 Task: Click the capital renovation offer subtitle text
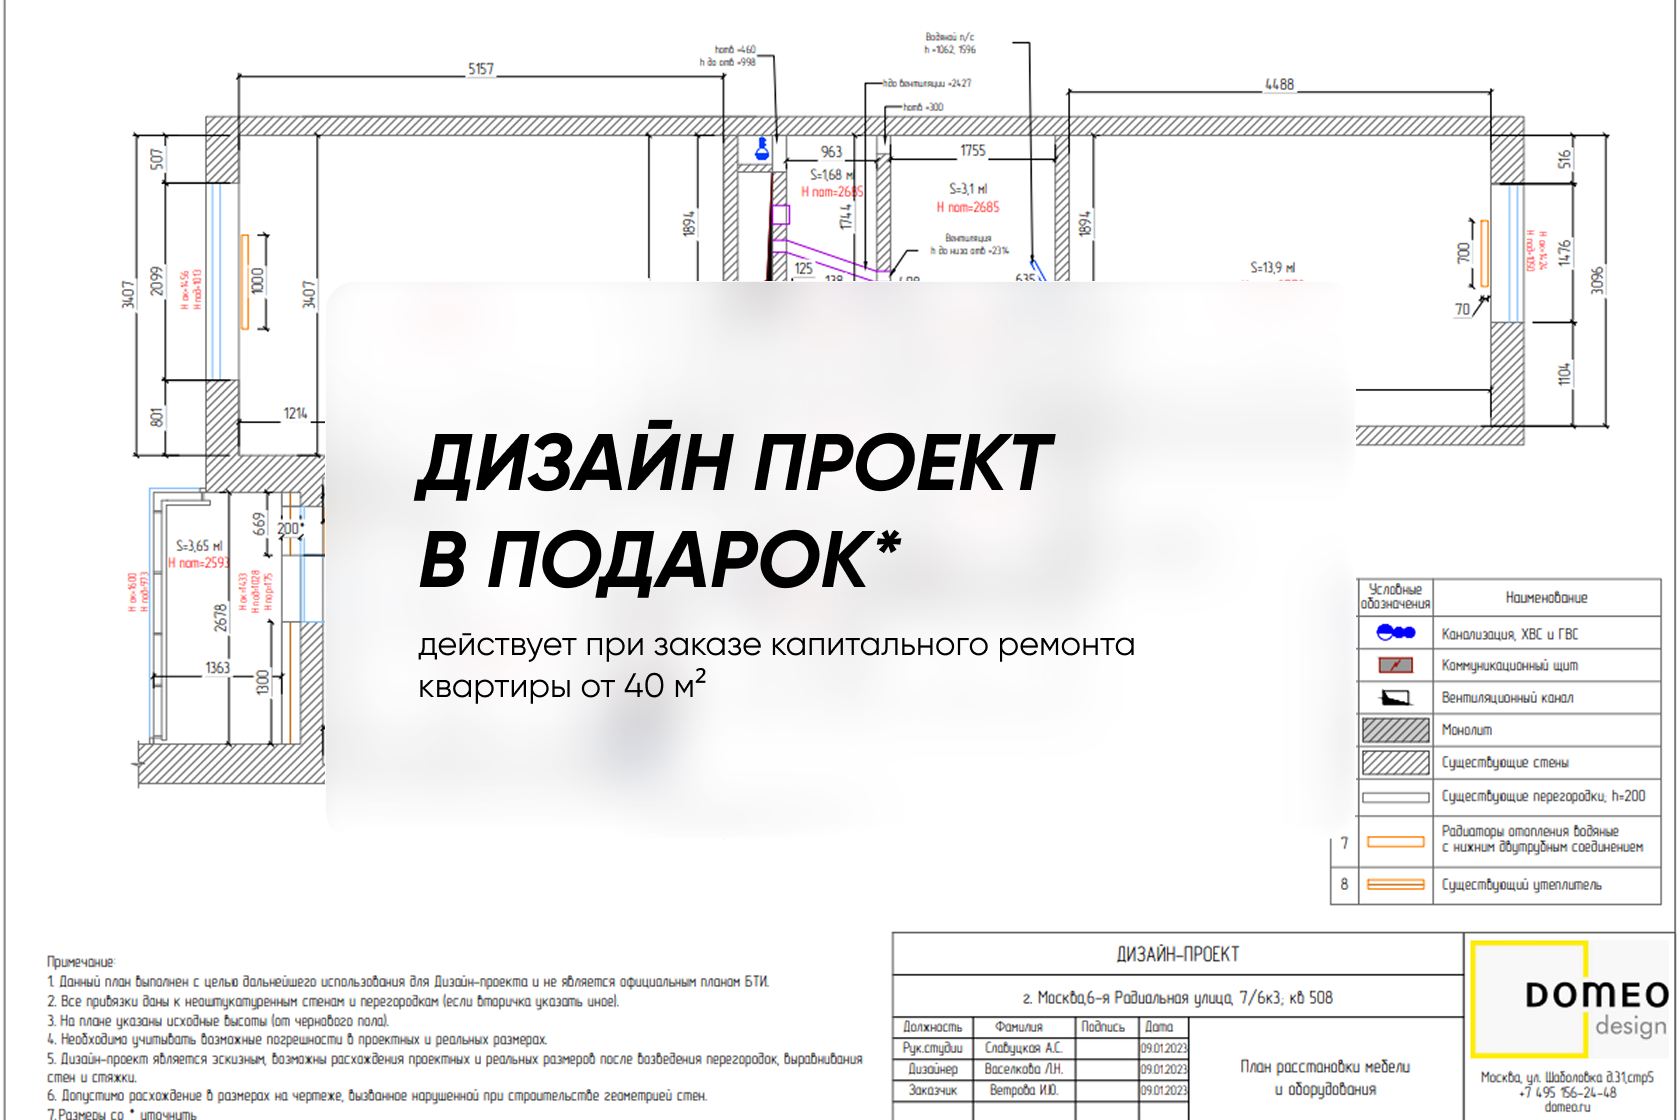click(x=776, y=665)
